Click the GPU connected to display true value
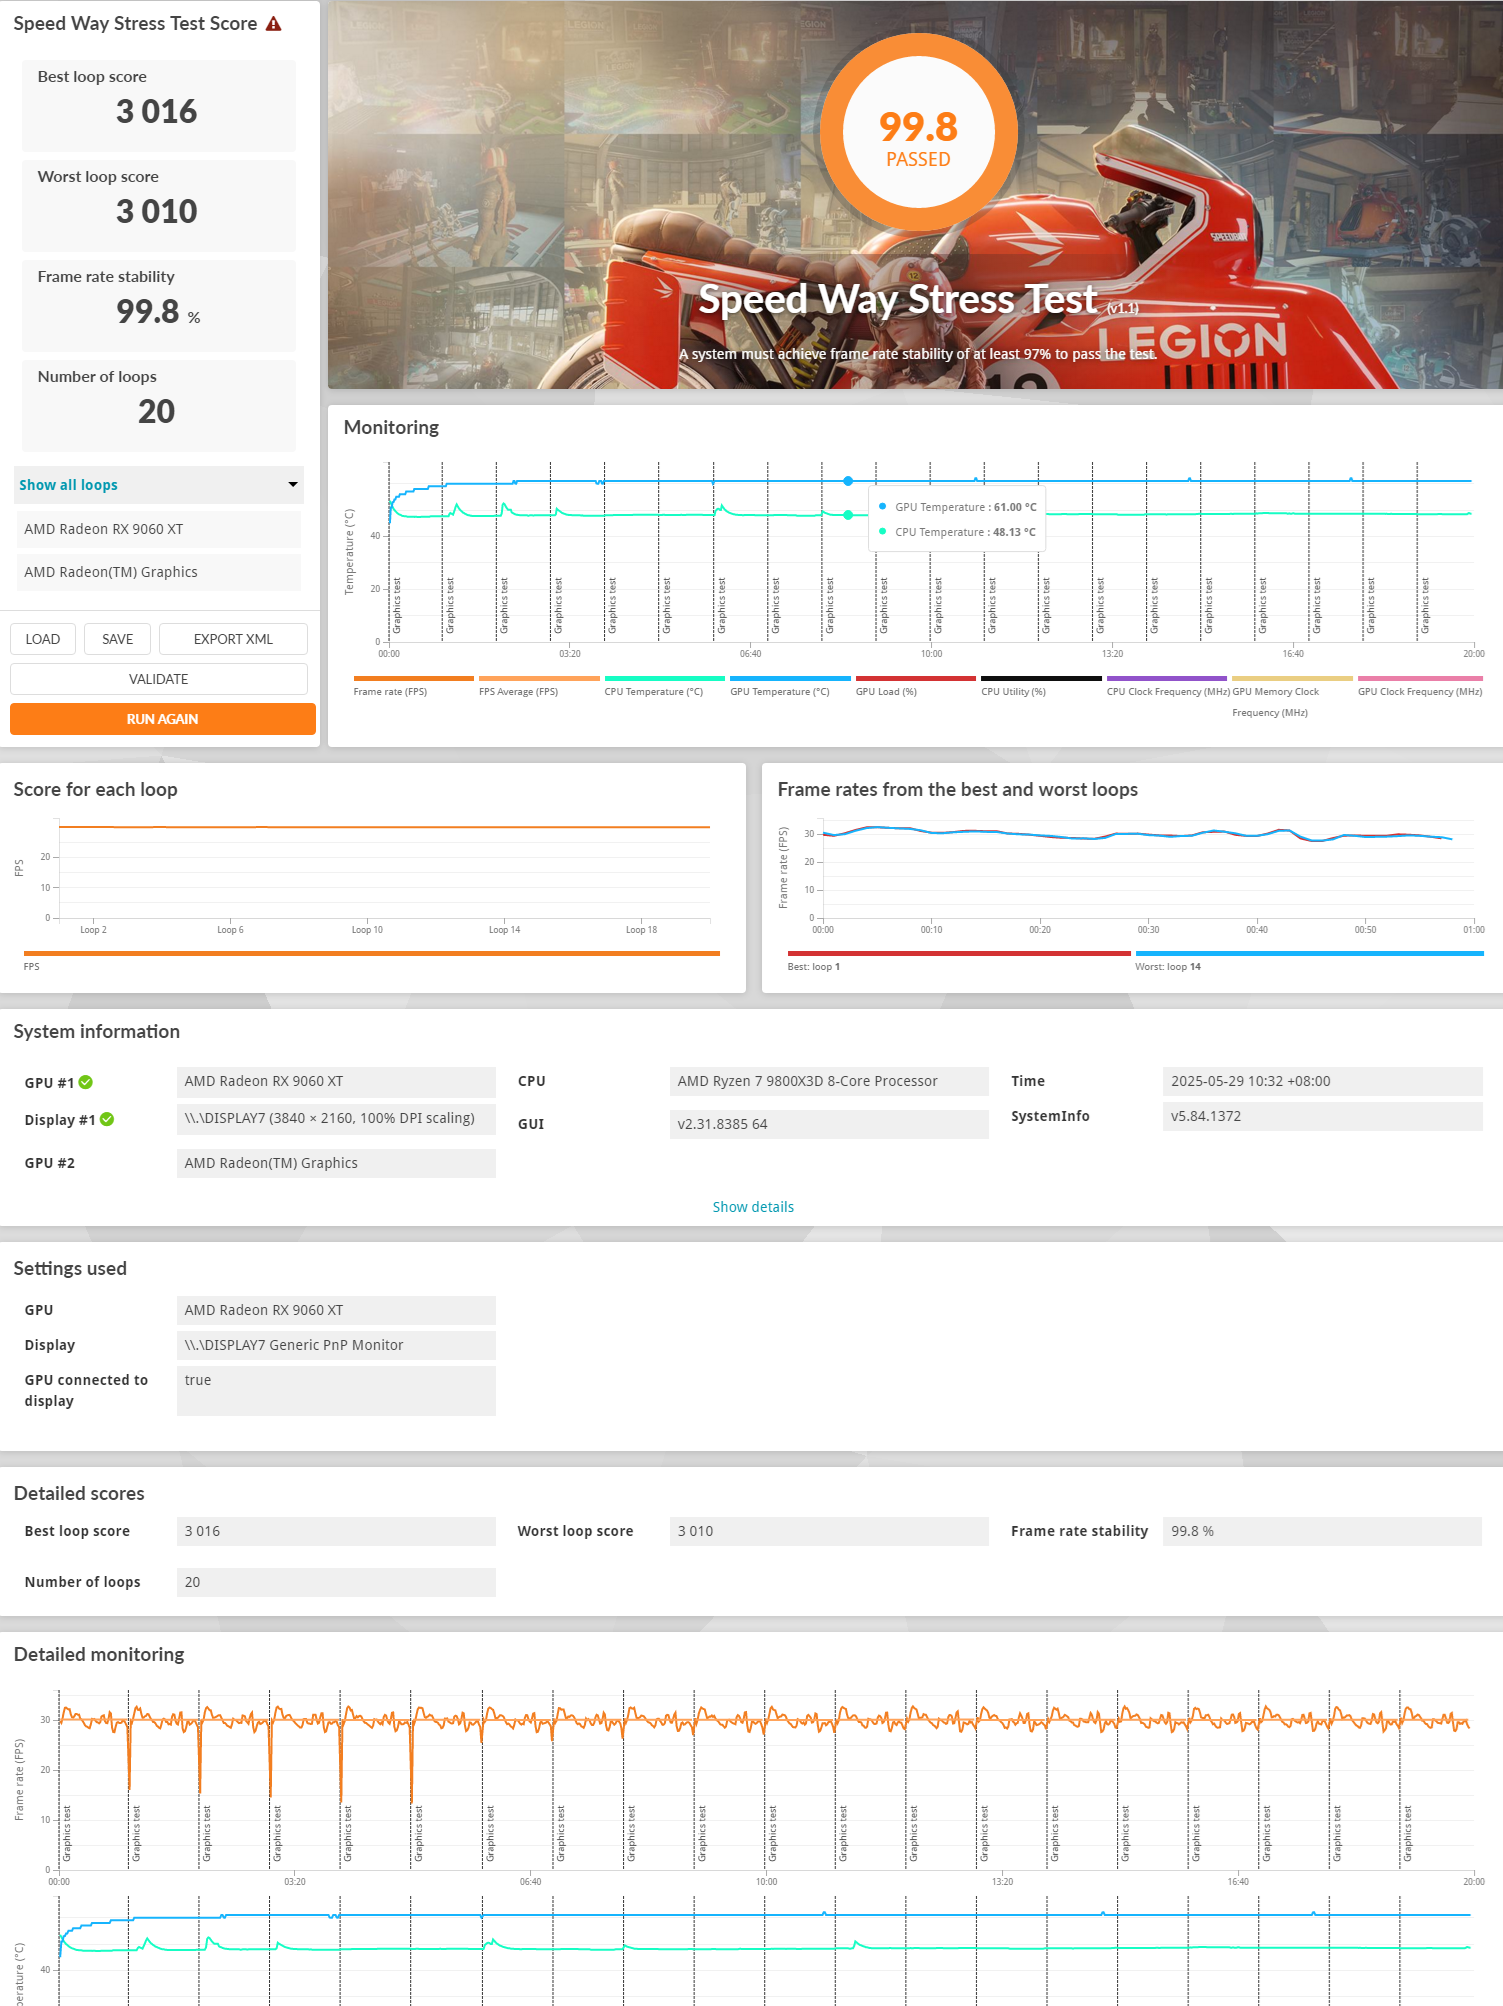The image size is (1503, 2006). (336, 1391)
